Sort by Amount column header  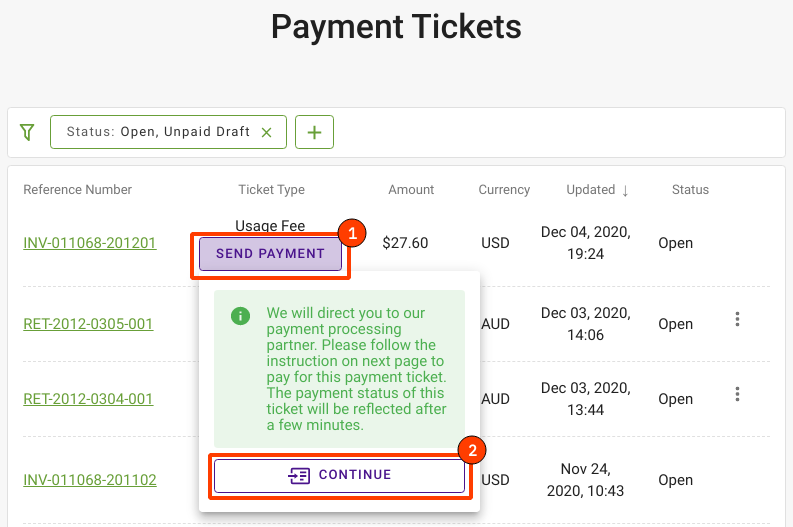click(411, 190)
